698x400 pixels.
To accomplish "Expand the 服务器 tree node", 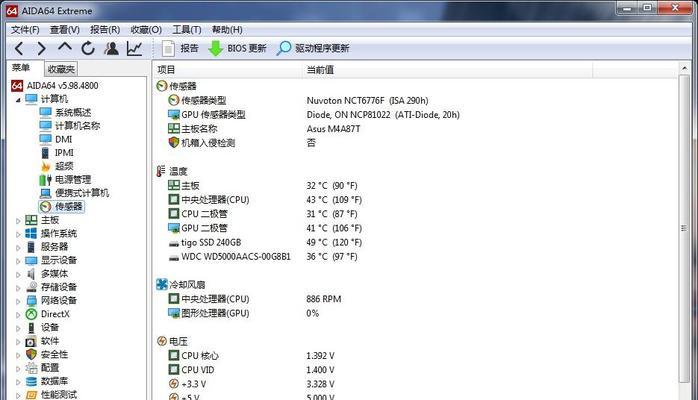I will point(18,247).
